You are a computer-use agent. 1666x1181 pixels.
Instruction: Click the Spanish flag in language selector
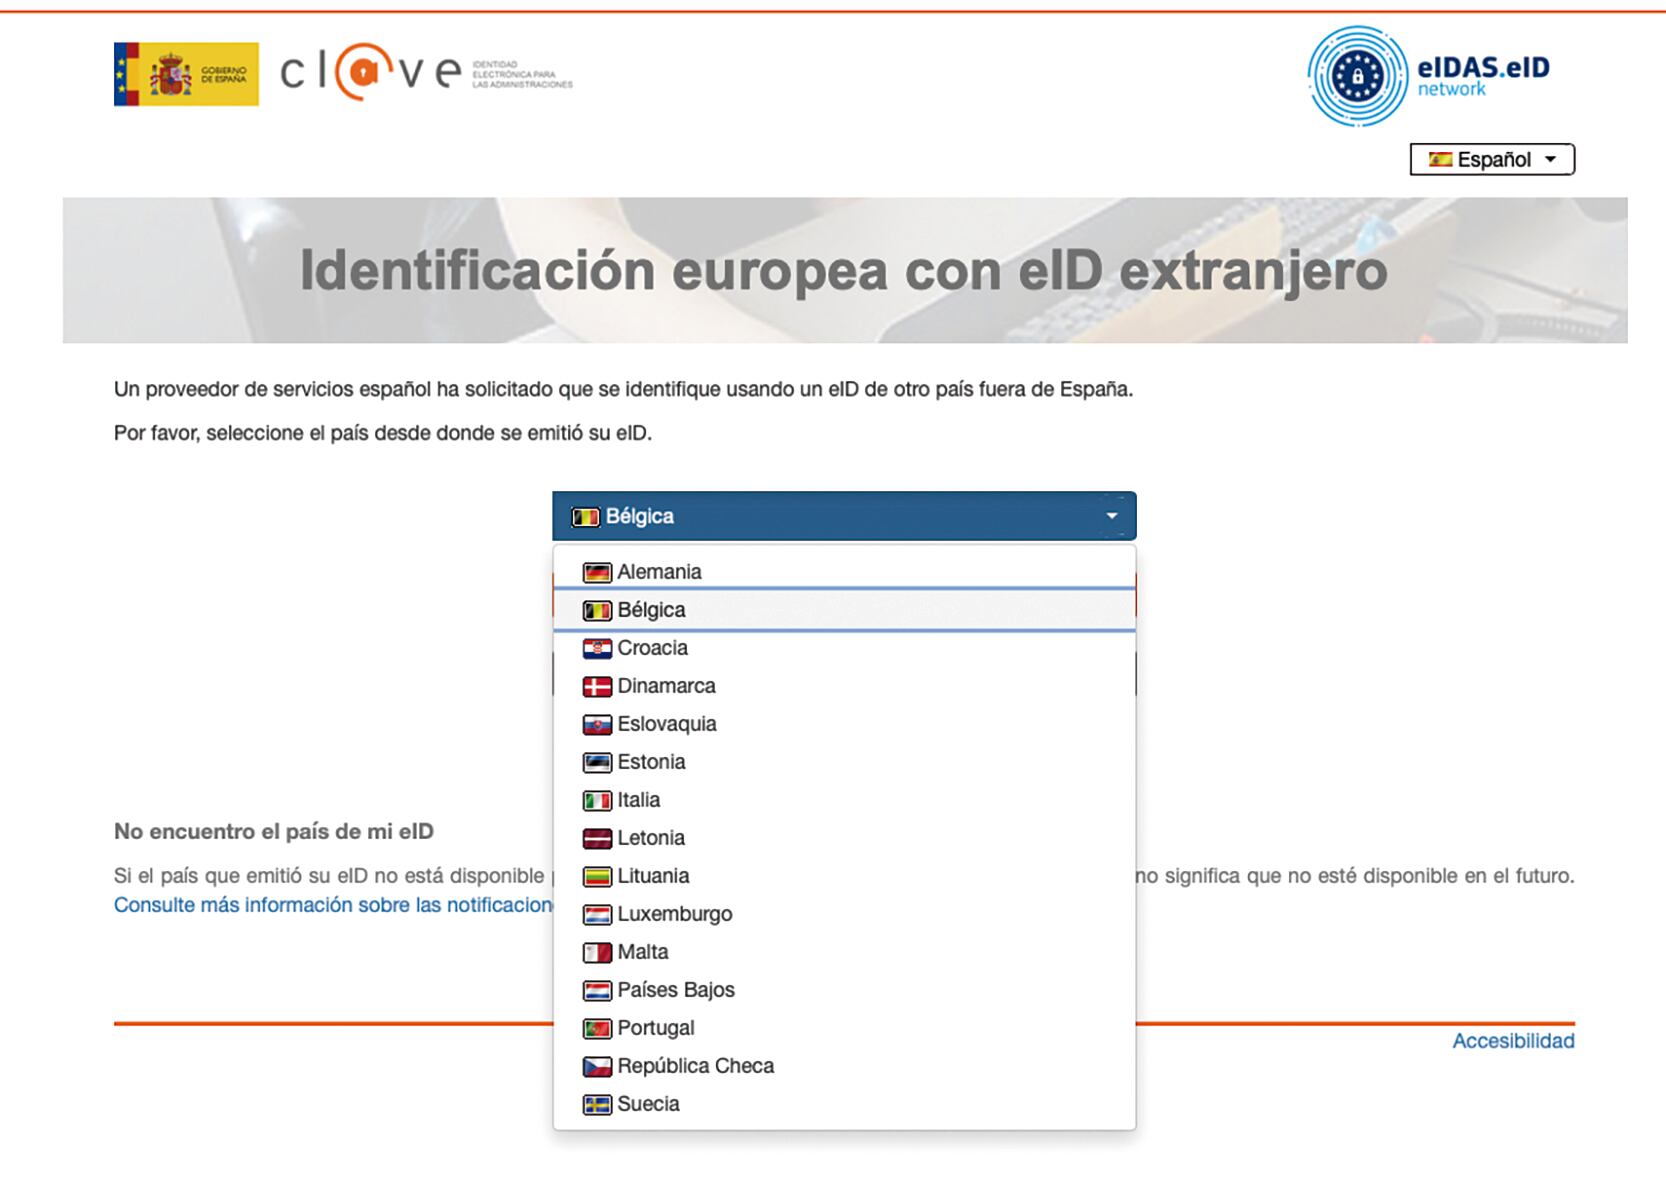click(1440, 160)
